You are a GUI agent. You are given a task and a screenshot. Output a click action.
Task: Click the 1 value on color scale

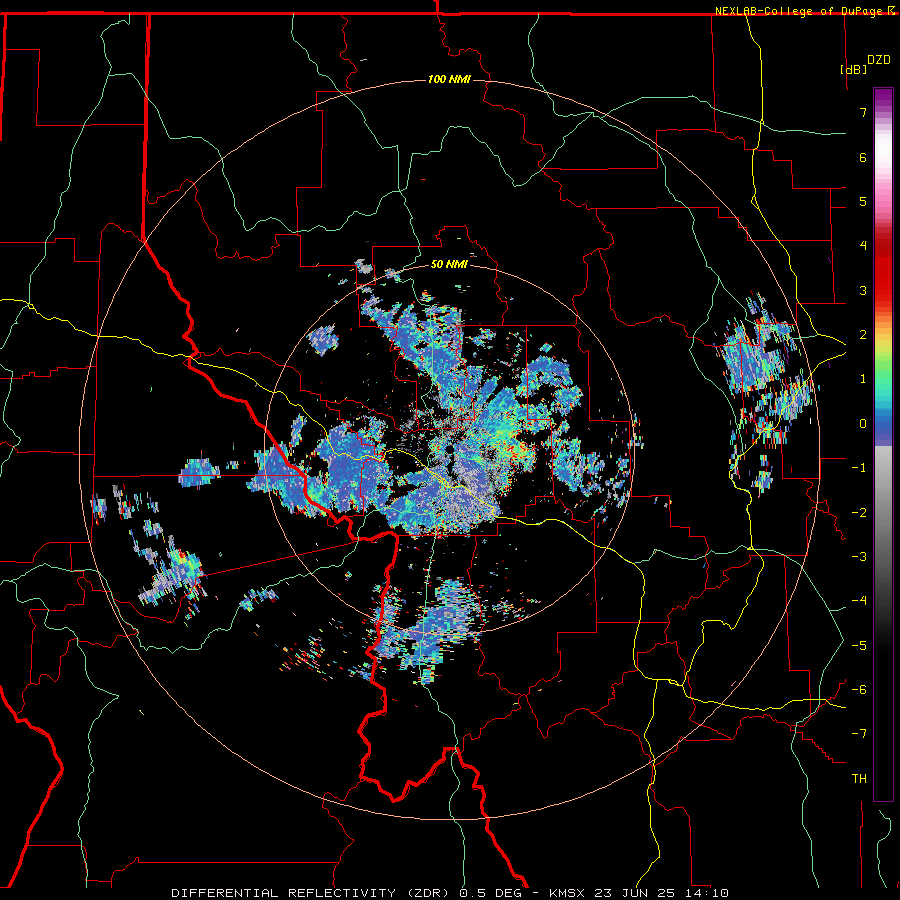tap(863, 379)
